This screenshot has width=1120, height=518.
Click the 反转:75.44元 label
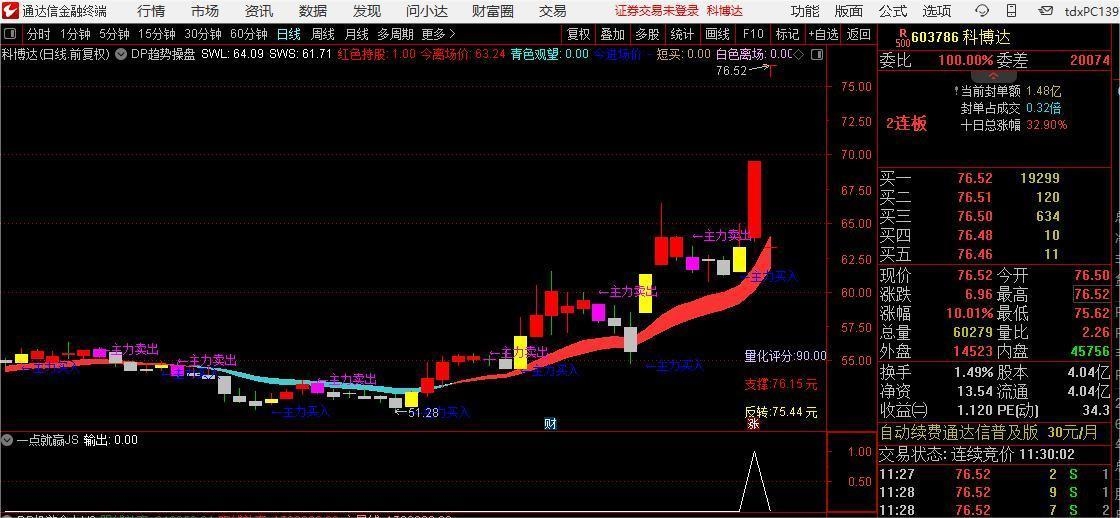(781, 412)
